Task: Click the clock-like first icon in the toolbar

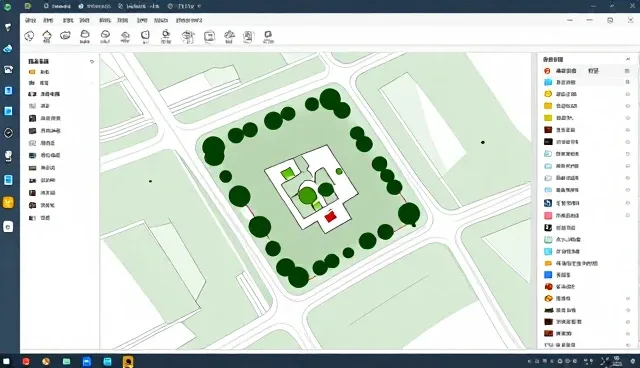Action: (x=29, y=36)
